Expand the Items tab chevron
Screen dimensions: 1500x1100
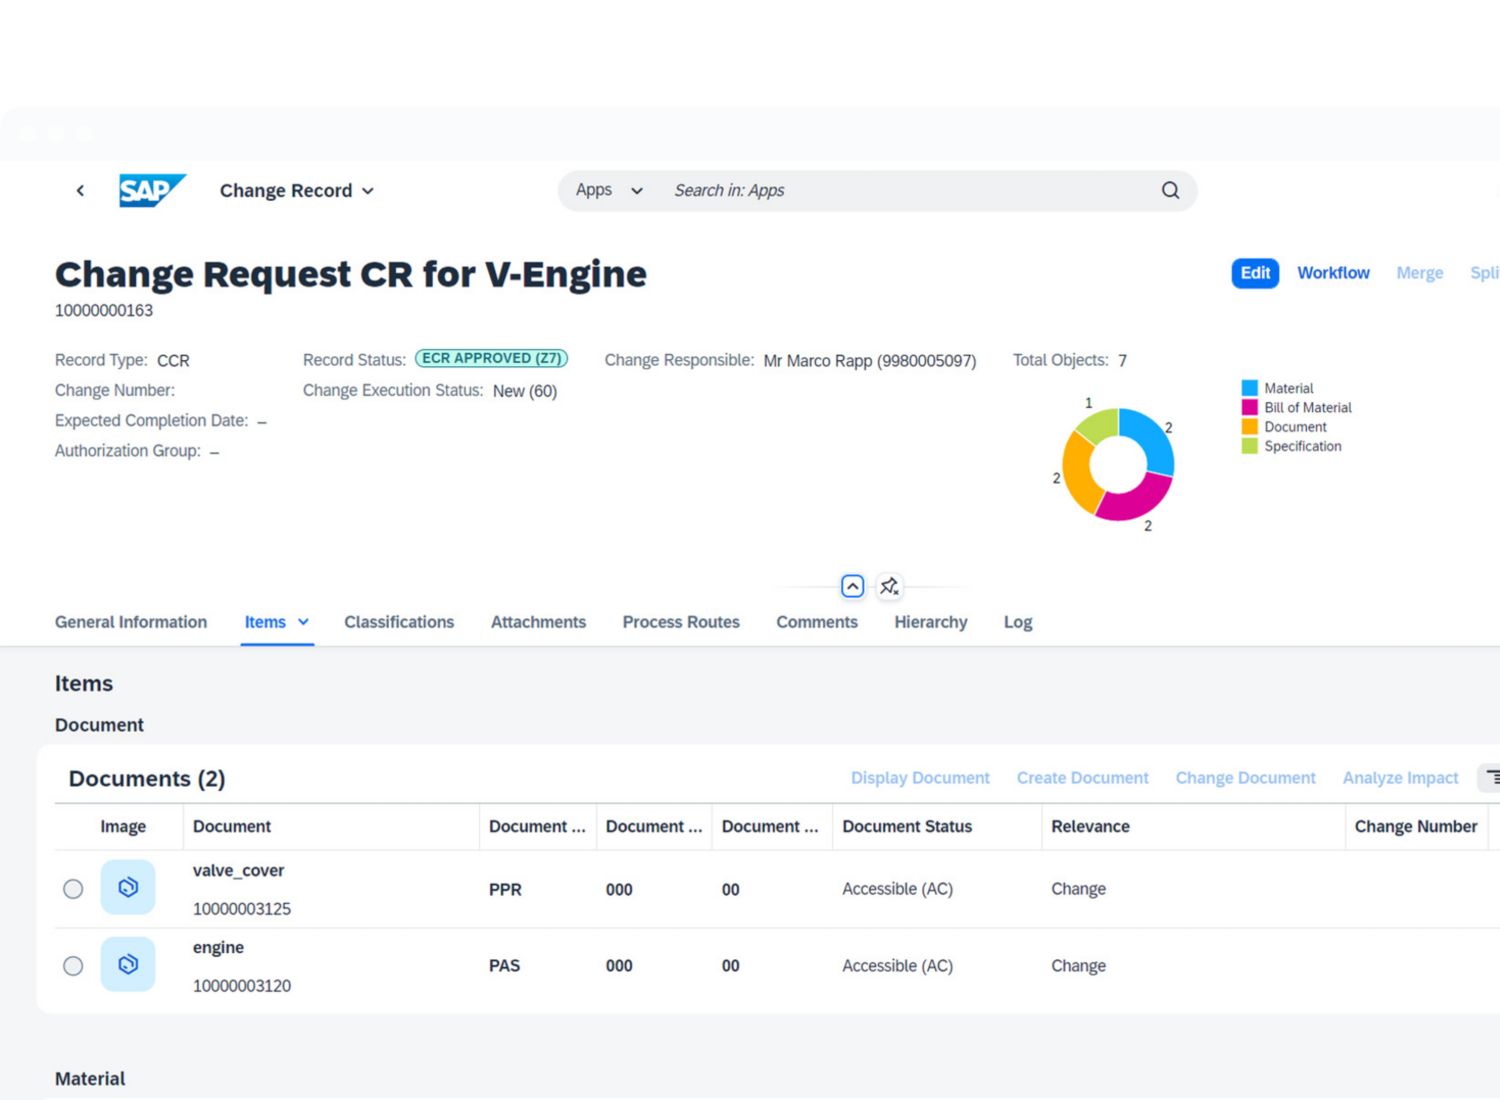(303, 622)
